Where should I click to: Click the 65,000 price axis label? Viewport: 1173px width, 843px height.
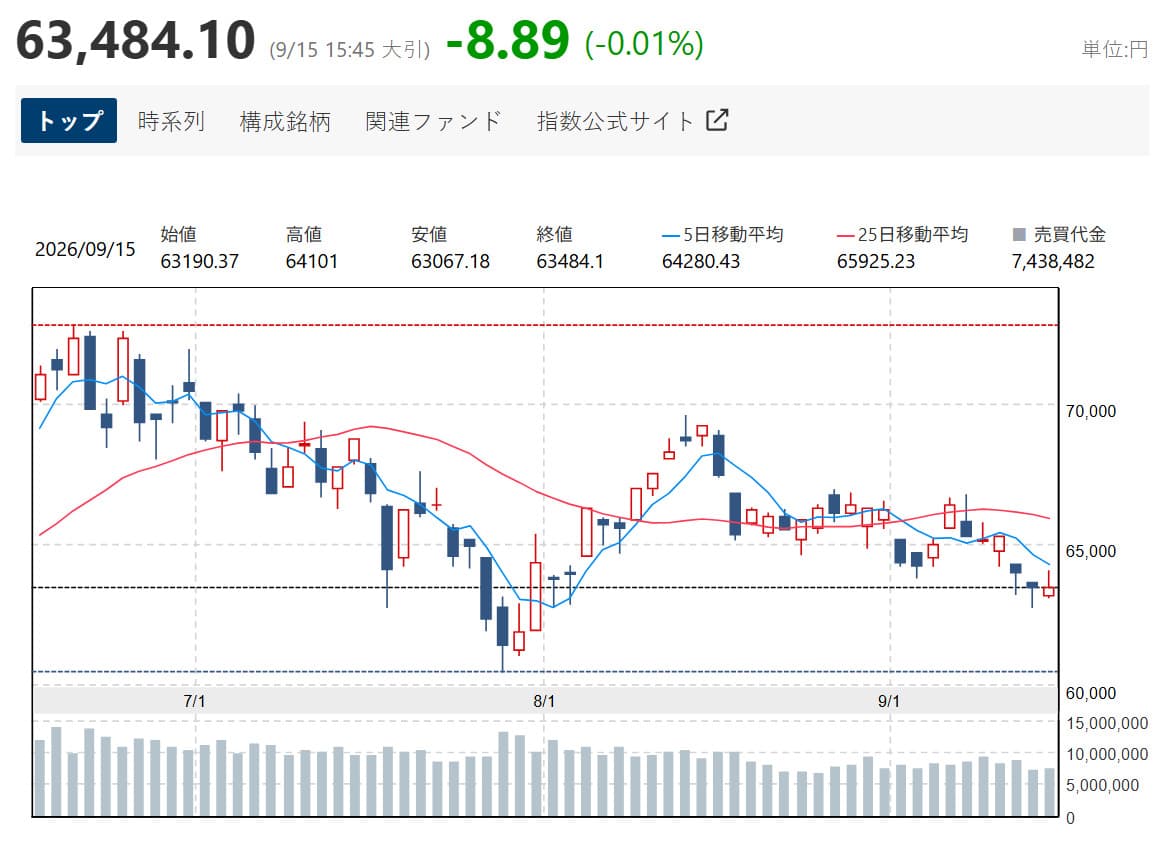pos(1091,551)
